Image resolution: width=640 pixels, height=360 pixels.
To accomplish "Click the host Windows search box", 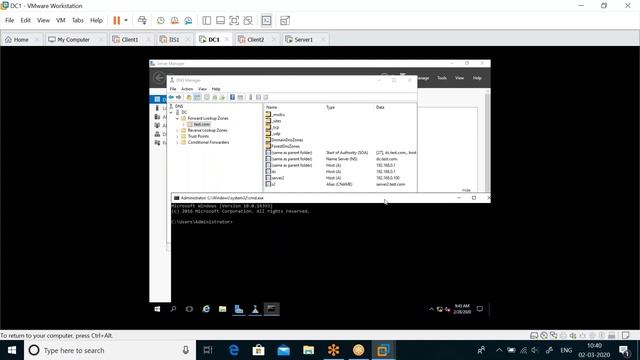I will point(109,350).
